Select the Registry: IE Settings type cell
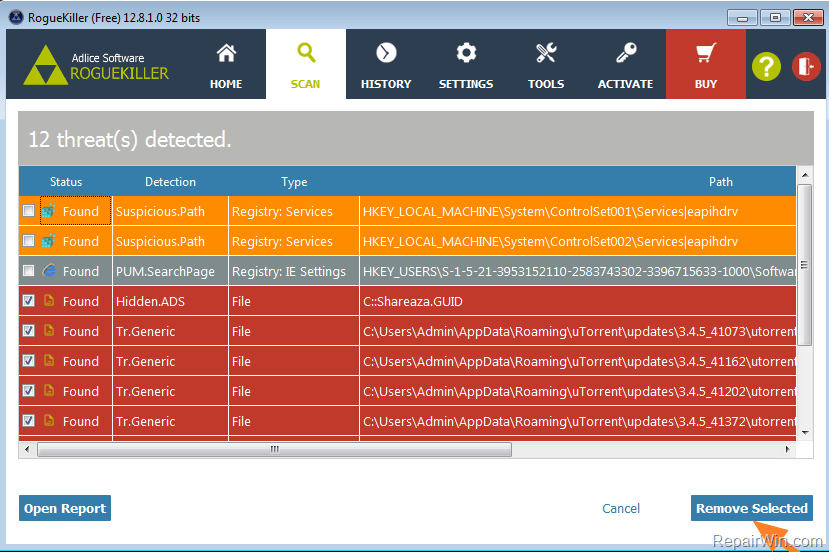The height and width of the screenshot is (552, 829). 294,271
